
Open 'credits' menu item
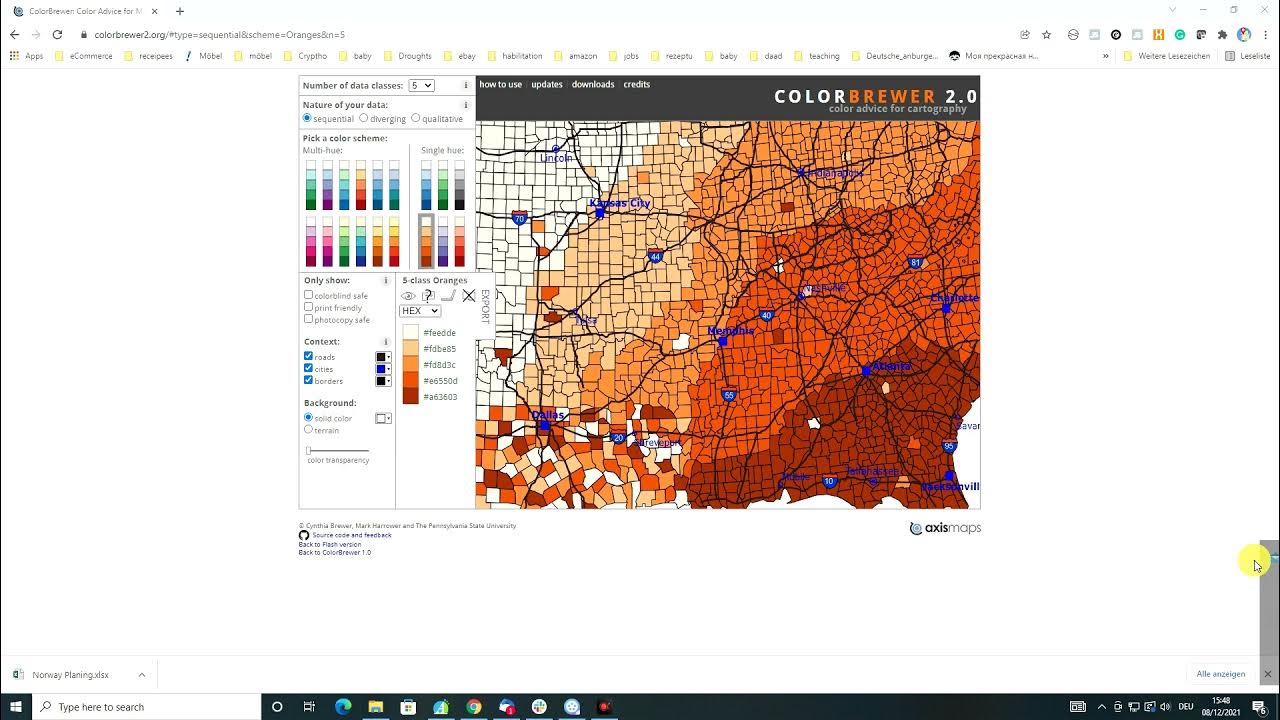637,84
